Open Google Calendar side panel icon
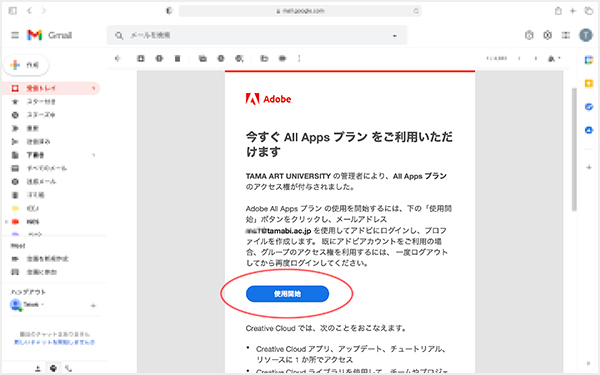The image size is (600, 375). (x=589, y=60)
